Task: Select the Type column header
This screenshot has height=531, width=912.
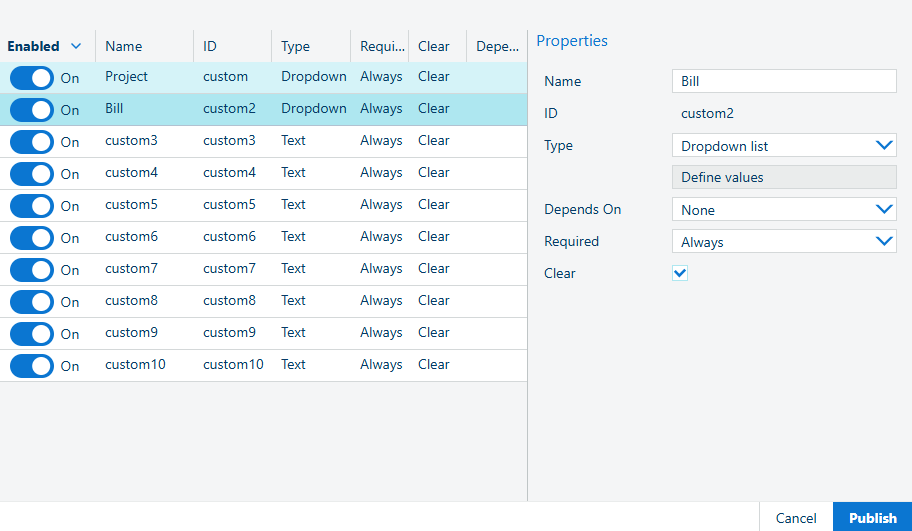Action: pyautogui.click(x=295, y=46)
